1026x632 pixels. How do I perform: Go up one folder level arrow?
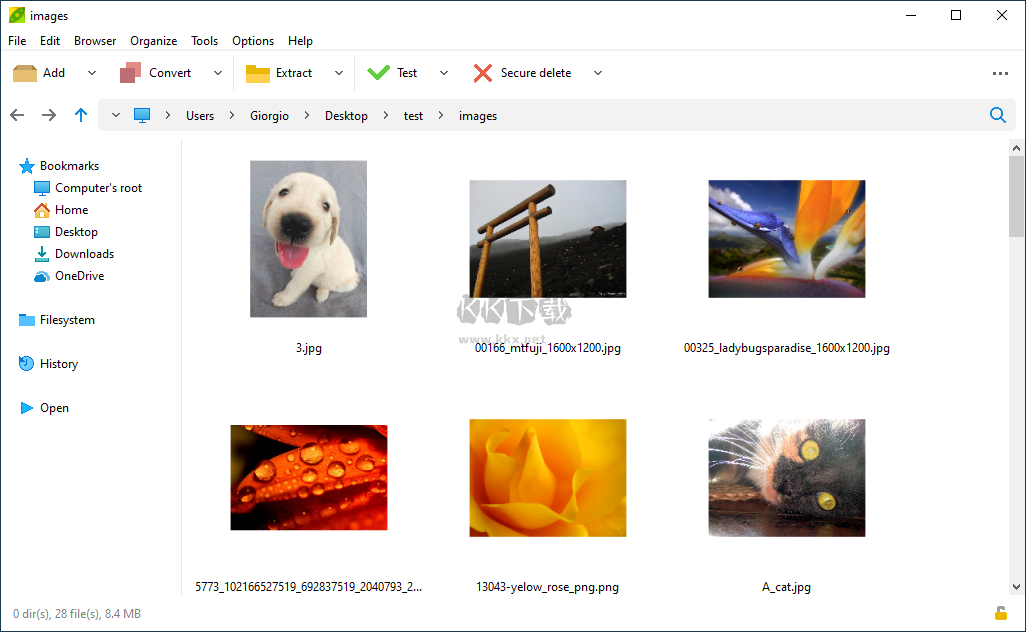click(81, 116)
